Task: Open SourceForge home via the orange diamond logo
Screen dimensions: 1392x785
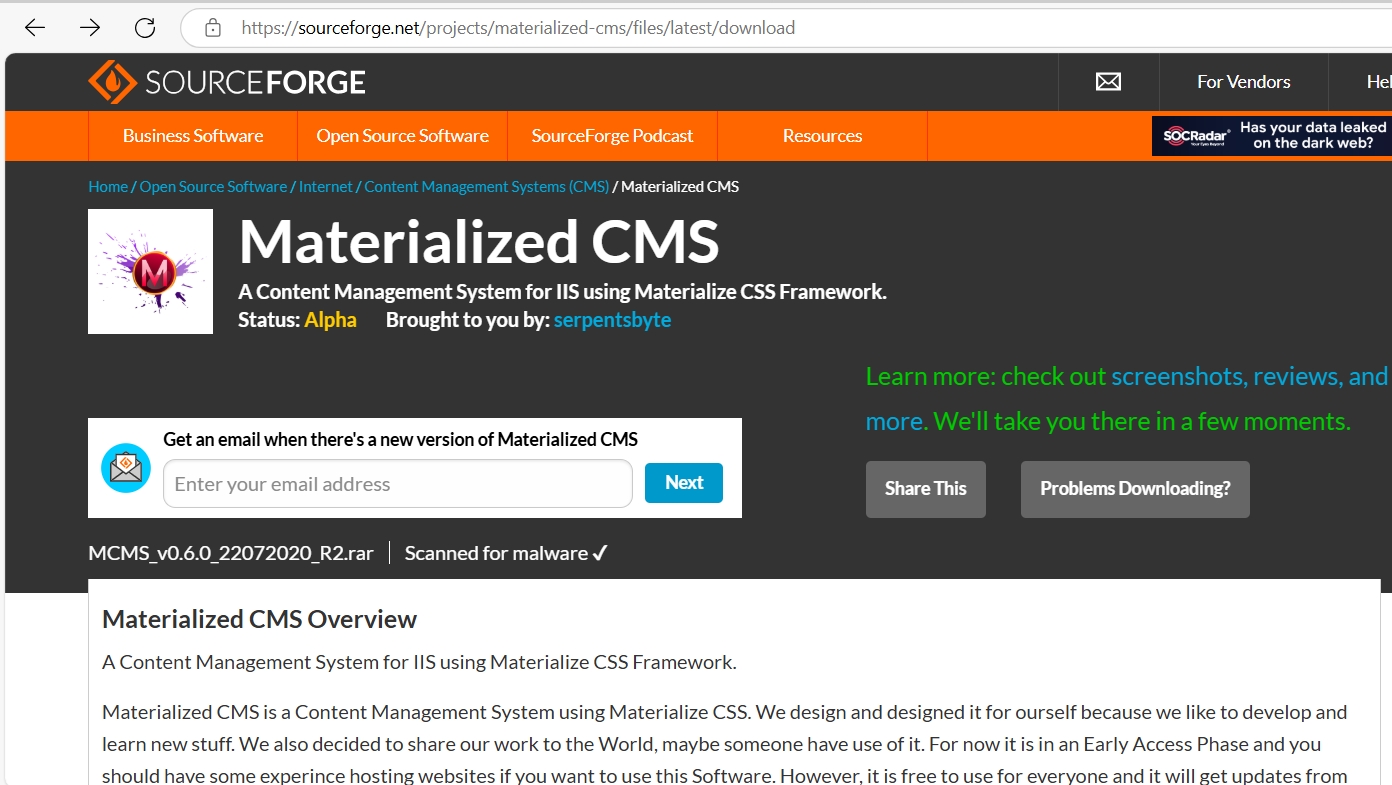Action: pyautogui.click(x=112, y=82)
